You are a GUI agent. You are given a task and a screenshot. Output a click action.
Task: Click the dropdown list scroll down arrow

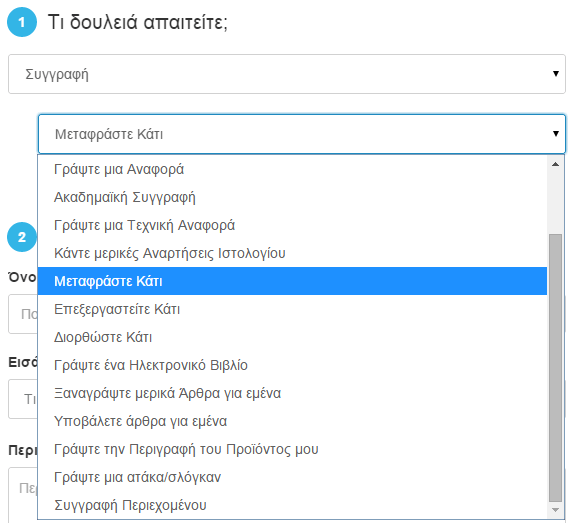(556, 510)
